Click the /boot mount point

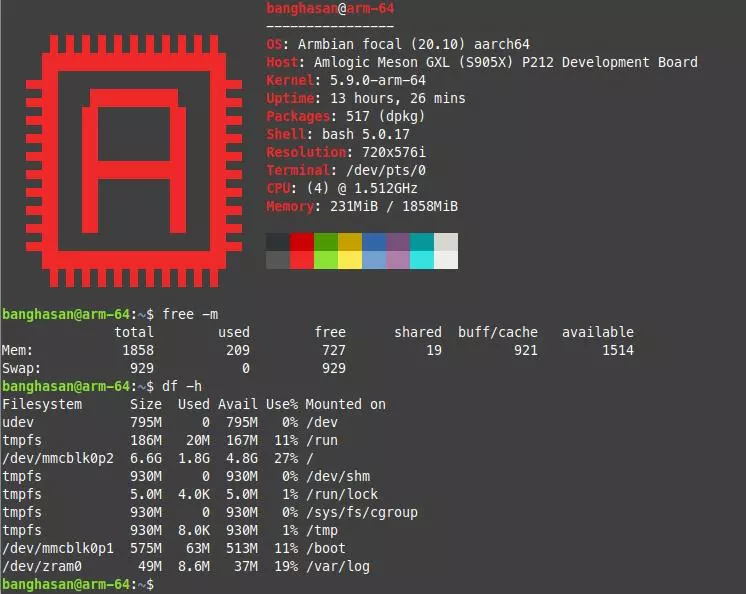pyautogui.click(x=326, y=548)
